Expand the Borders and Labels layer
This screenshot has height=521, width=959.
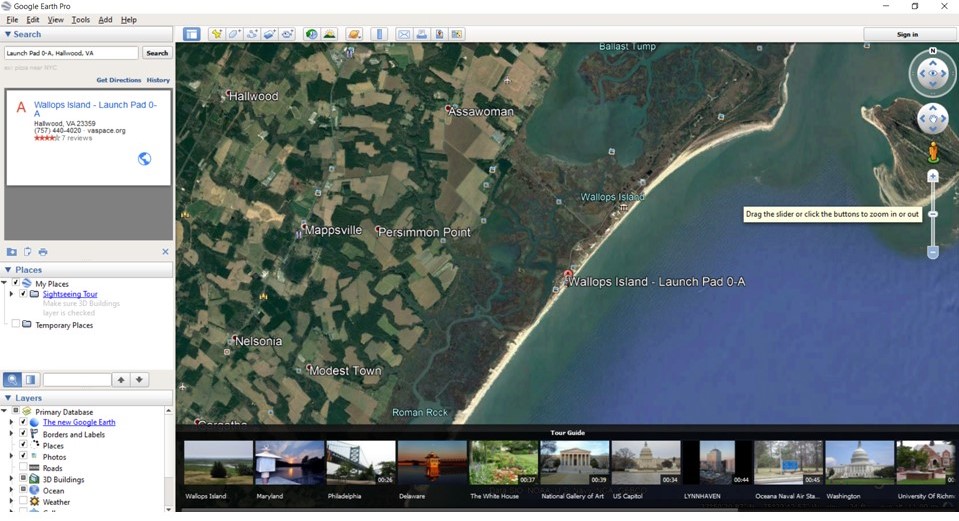pyautogui.click(x=11, y=434)
